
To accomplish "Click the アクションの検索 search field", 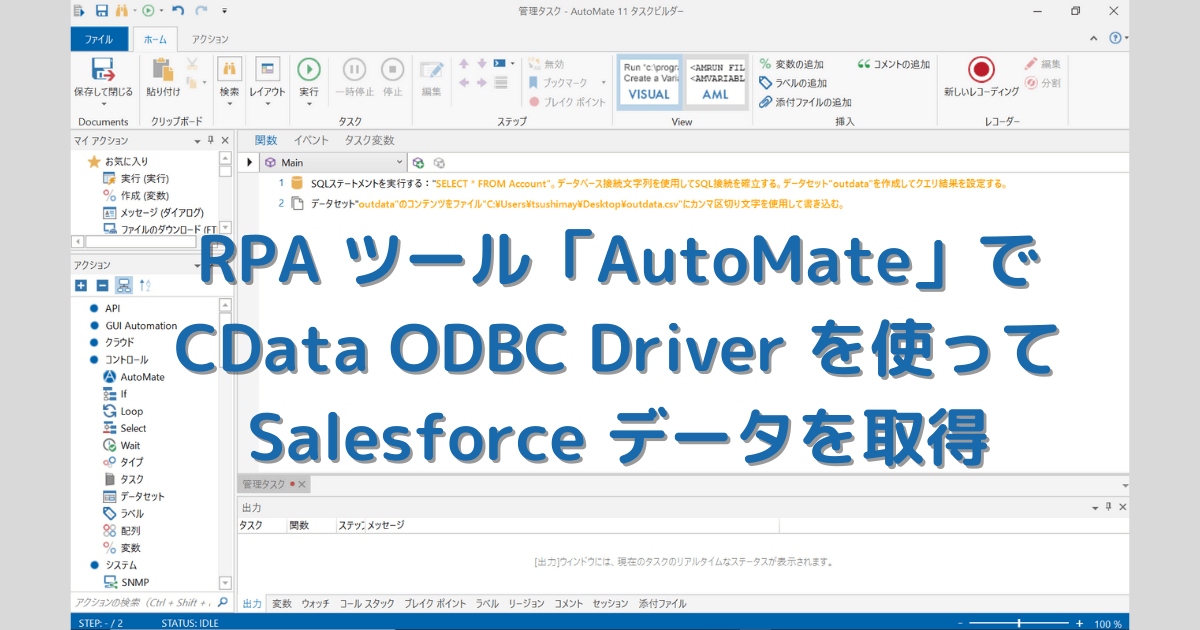I will coord(143,603).
